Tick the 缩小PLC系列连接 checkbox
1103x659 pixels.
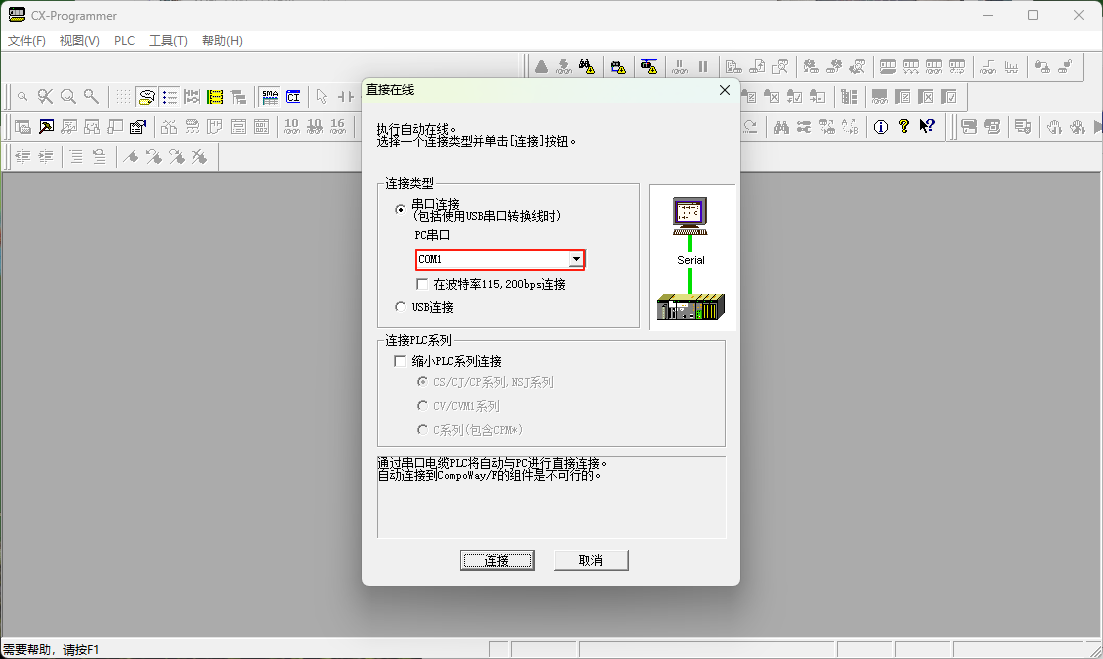pyautogui.click(x=400, y=361)
